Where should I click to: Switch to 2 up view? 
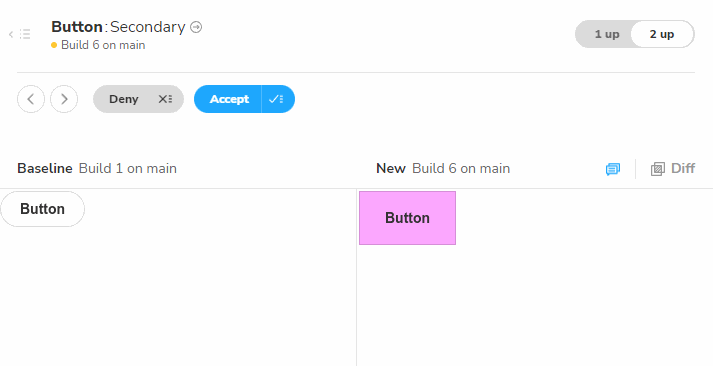click(662, 34)
